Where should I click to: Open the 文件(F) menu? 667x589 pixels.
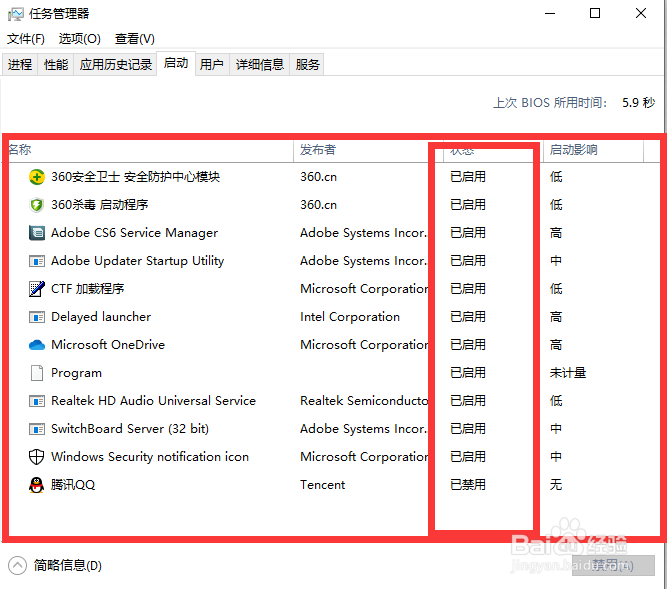click(26, 39)
